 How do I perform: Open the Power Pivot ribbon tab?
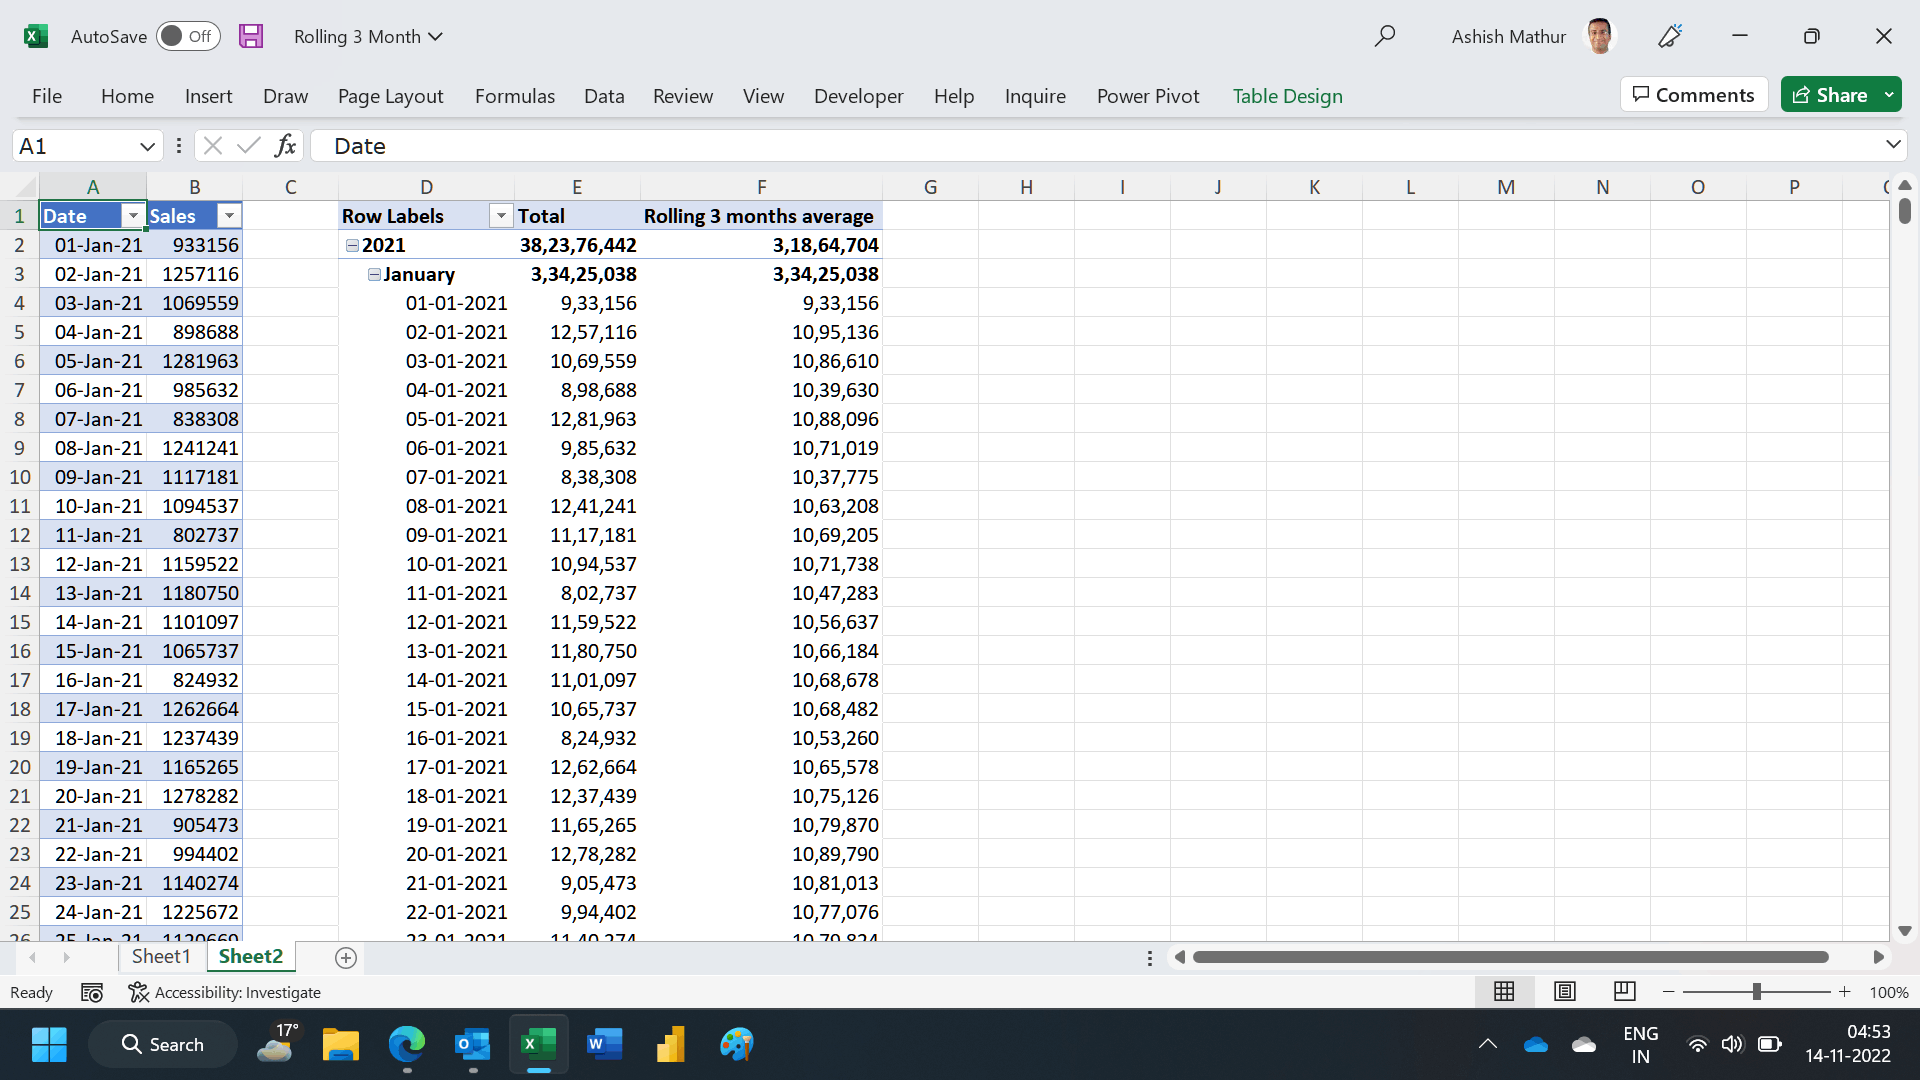1148,96
